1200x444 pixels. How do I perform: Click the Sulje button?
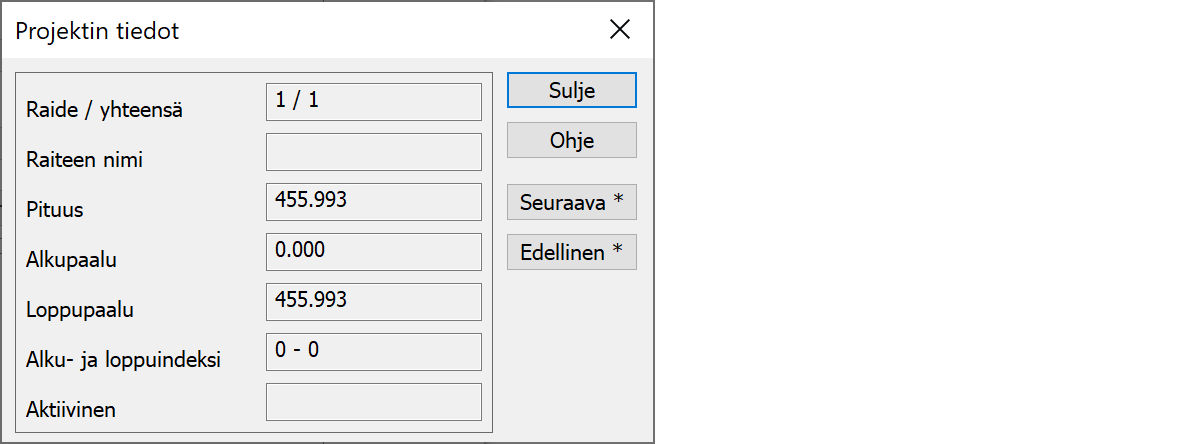coord(571,90)
